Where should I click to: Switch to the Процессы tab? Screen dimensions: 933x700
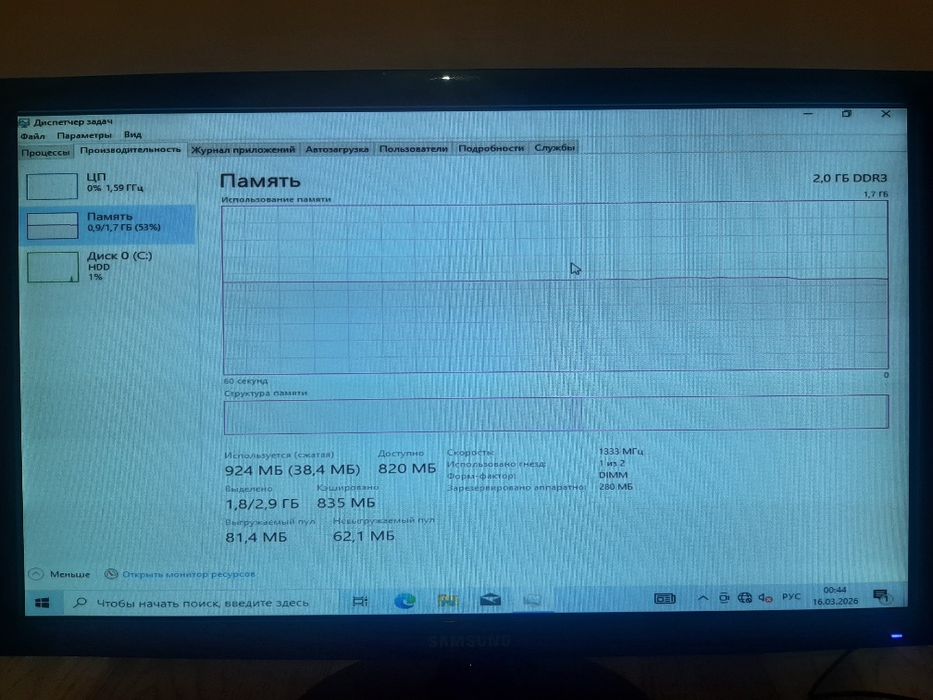tap(45, 152)
